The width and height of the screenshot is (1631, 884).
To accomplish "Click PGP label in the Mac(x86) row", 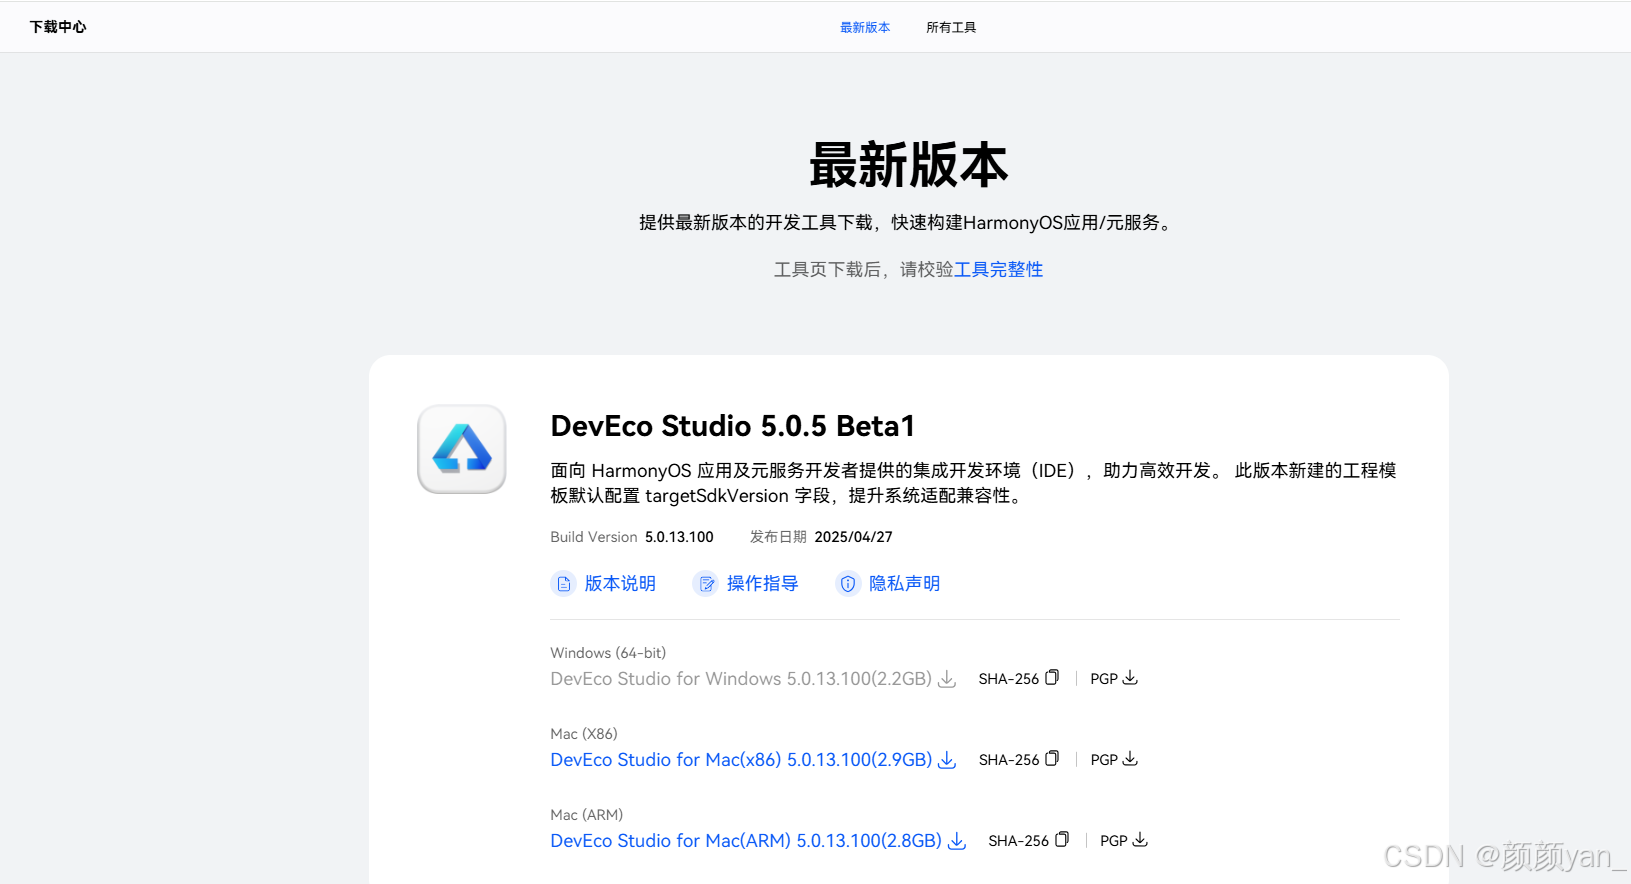I will point(1104,760).
